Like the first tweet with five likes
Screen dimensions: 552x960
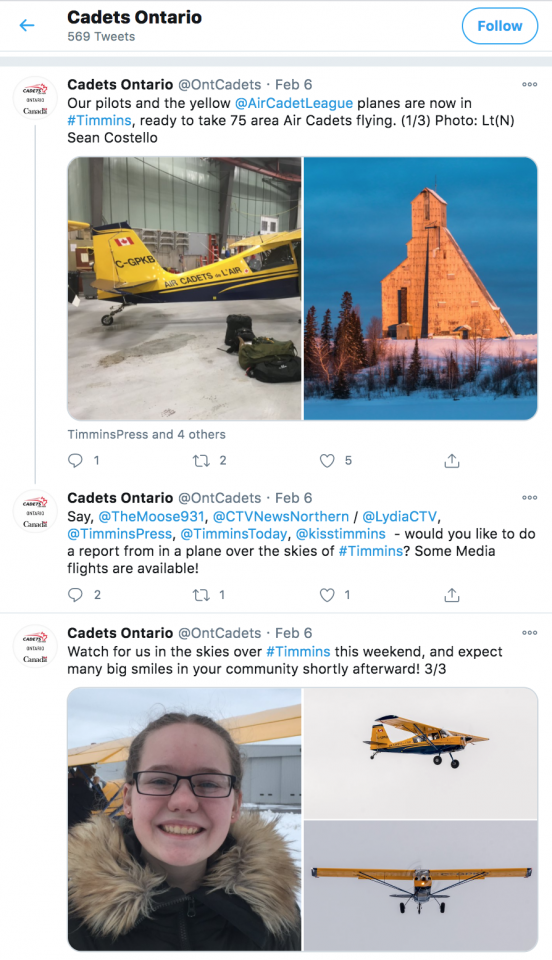[327, 460]
